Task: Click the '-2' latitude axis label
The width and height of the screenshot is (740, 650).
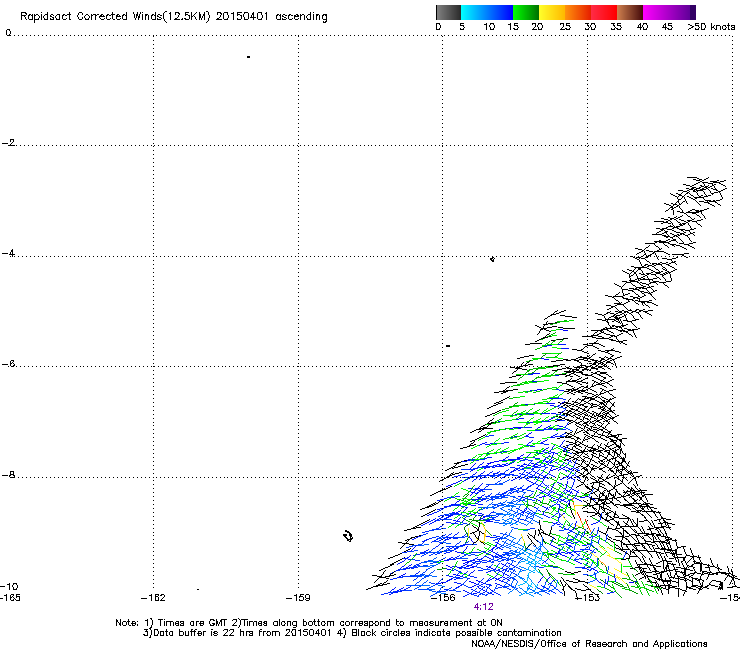Action: [8, 143]
